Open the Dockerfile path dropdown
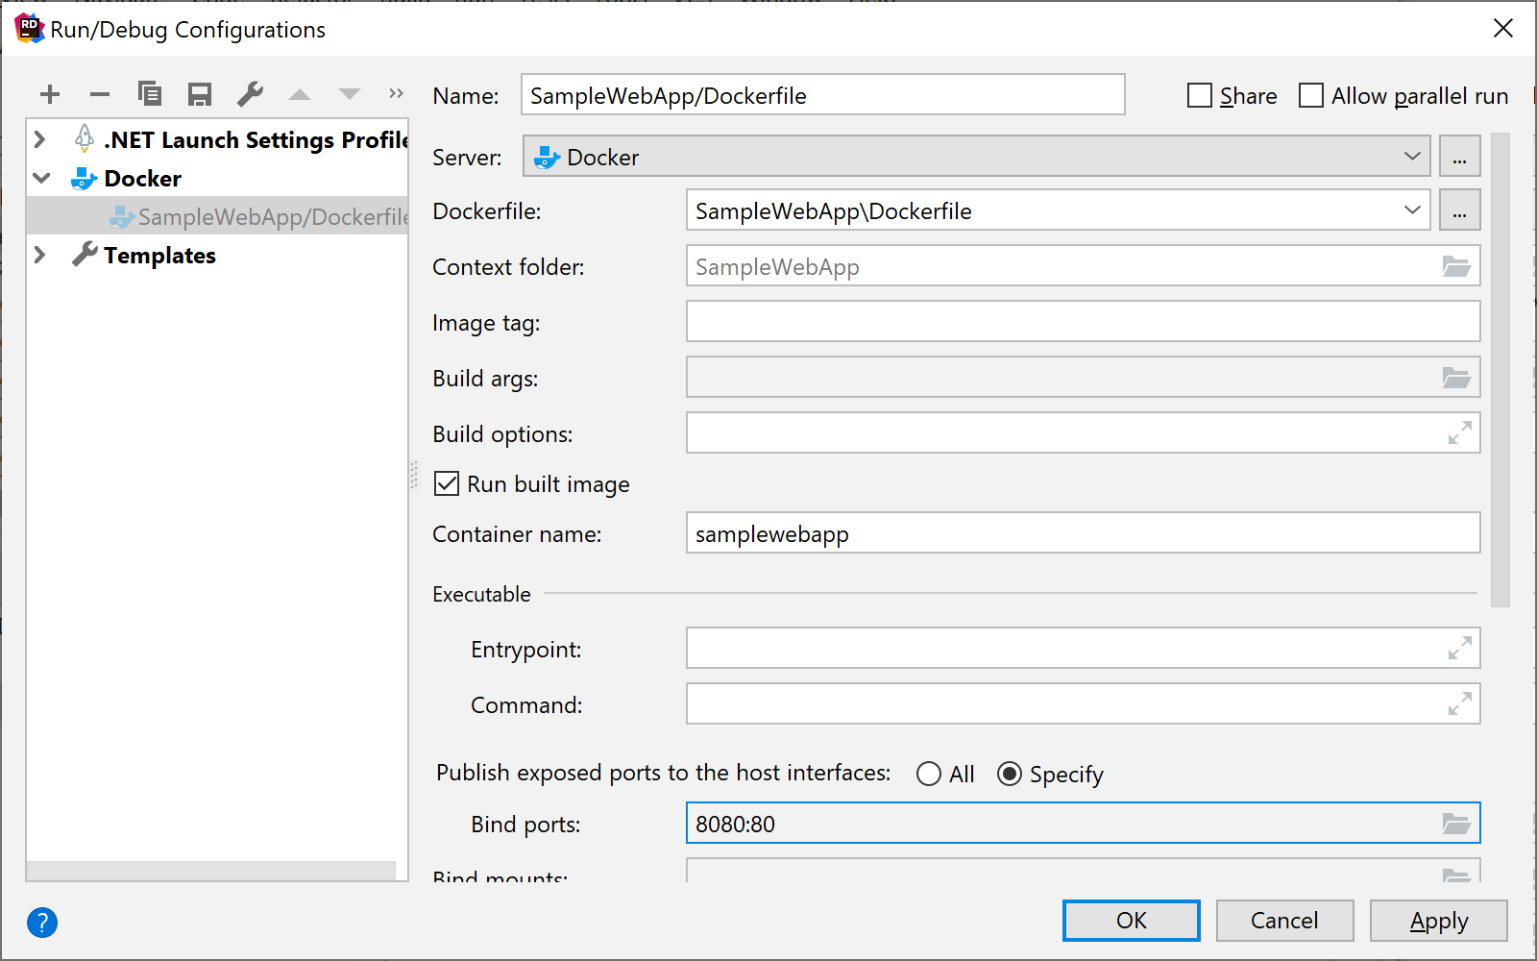Screen dimensions: 1537x961 click(x=1411, y=211)
